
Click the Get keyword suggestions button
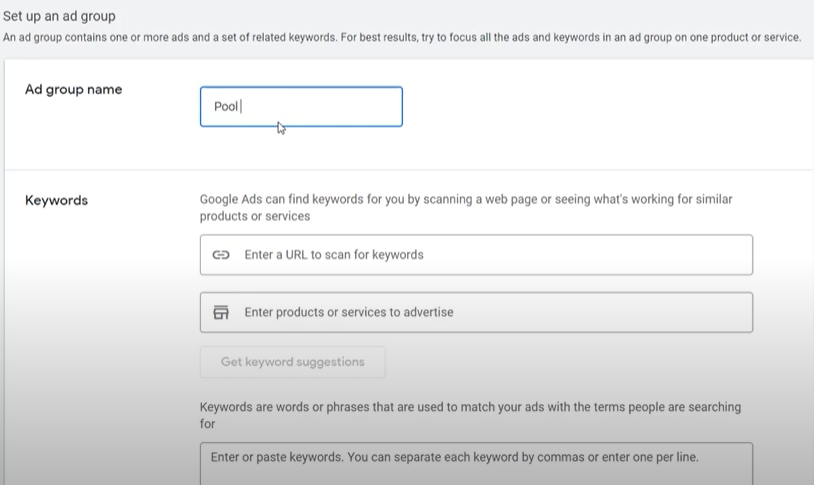(x=292, y=362)
